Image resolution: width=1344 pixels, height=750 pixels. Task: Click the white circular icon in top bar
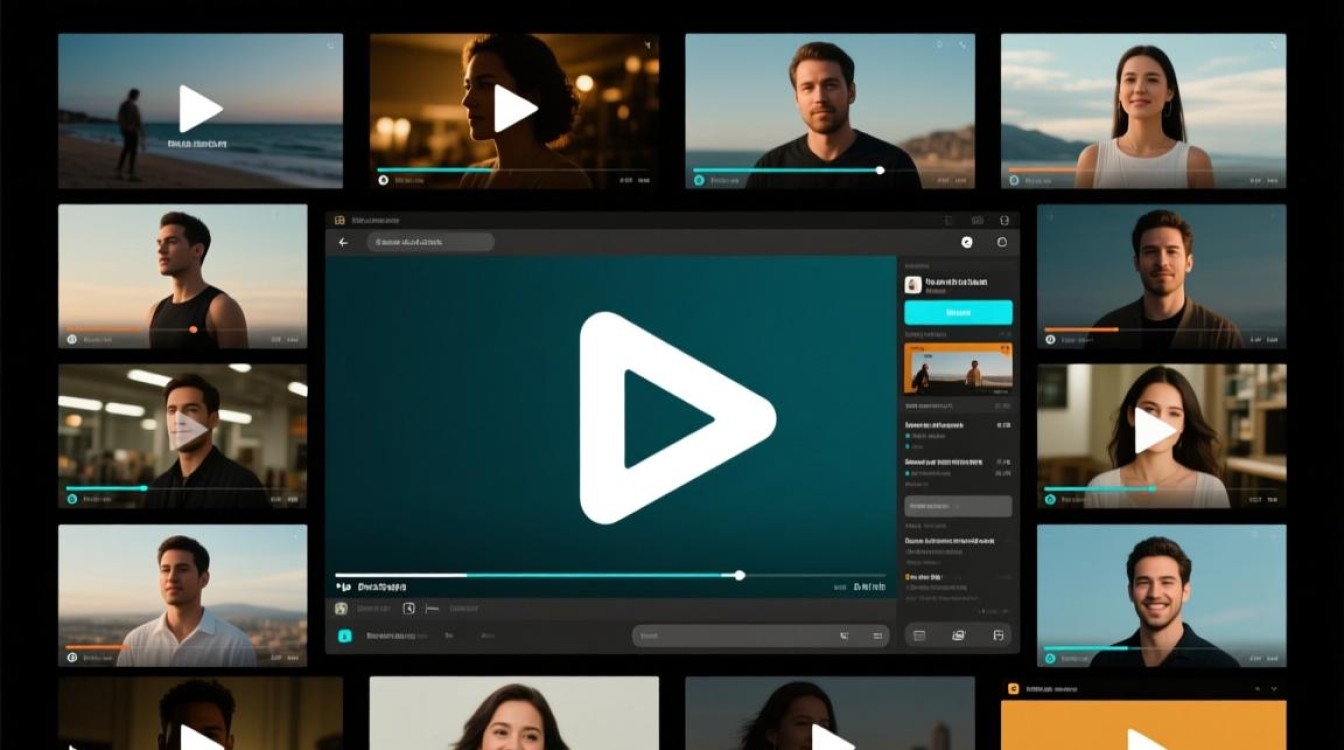point(967,242)
